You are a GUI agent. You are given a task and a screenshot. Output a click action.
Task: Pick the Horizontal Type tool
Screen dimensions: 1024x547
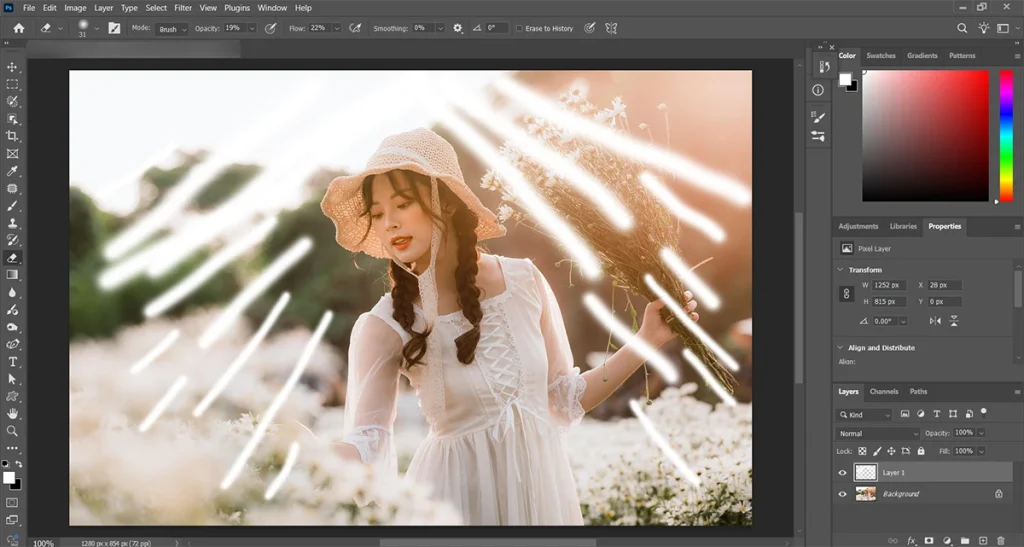coord(13,361)
